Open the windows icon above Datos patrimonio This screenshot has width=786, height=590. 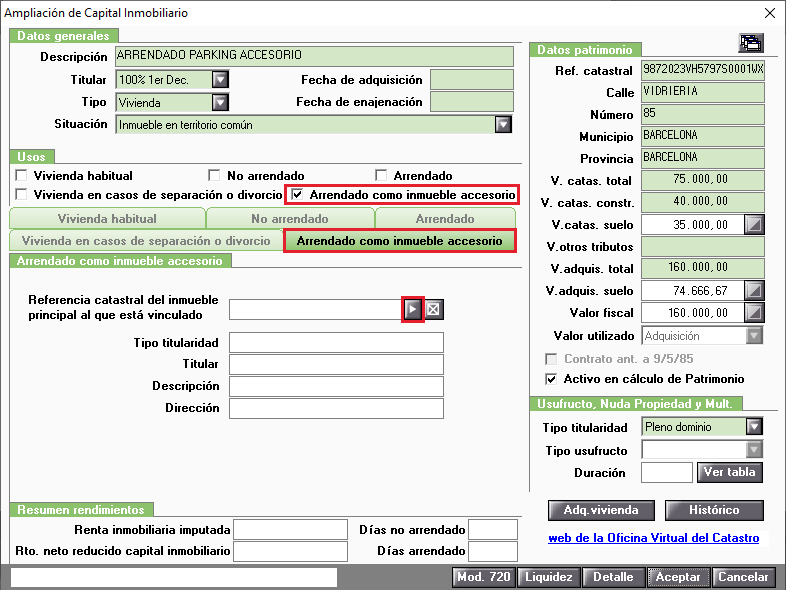point(751,43)
